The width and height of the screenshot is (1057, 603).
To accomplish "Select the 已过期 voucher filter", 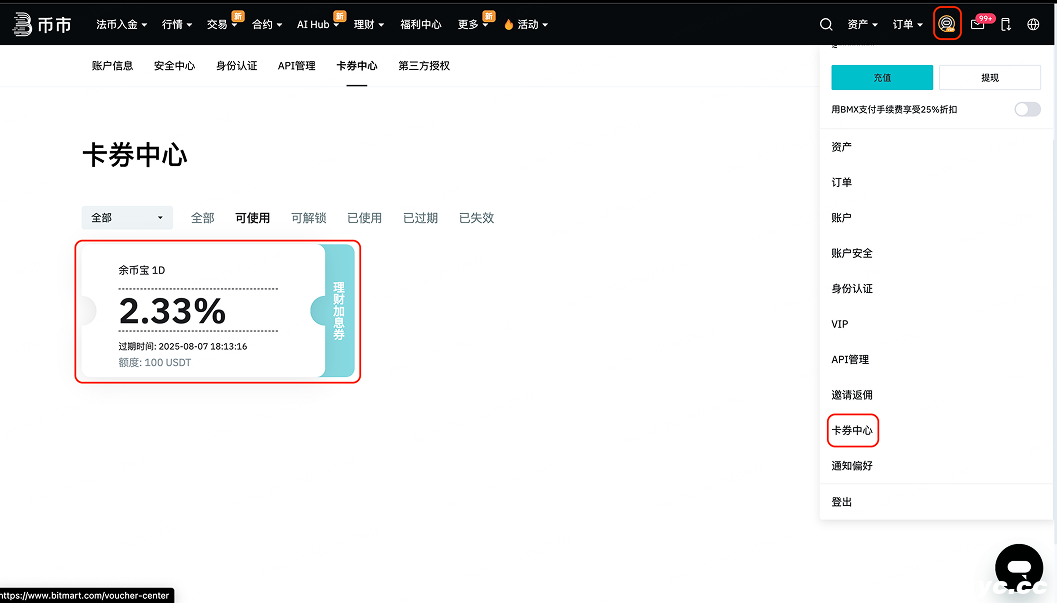I will point(420,217).
